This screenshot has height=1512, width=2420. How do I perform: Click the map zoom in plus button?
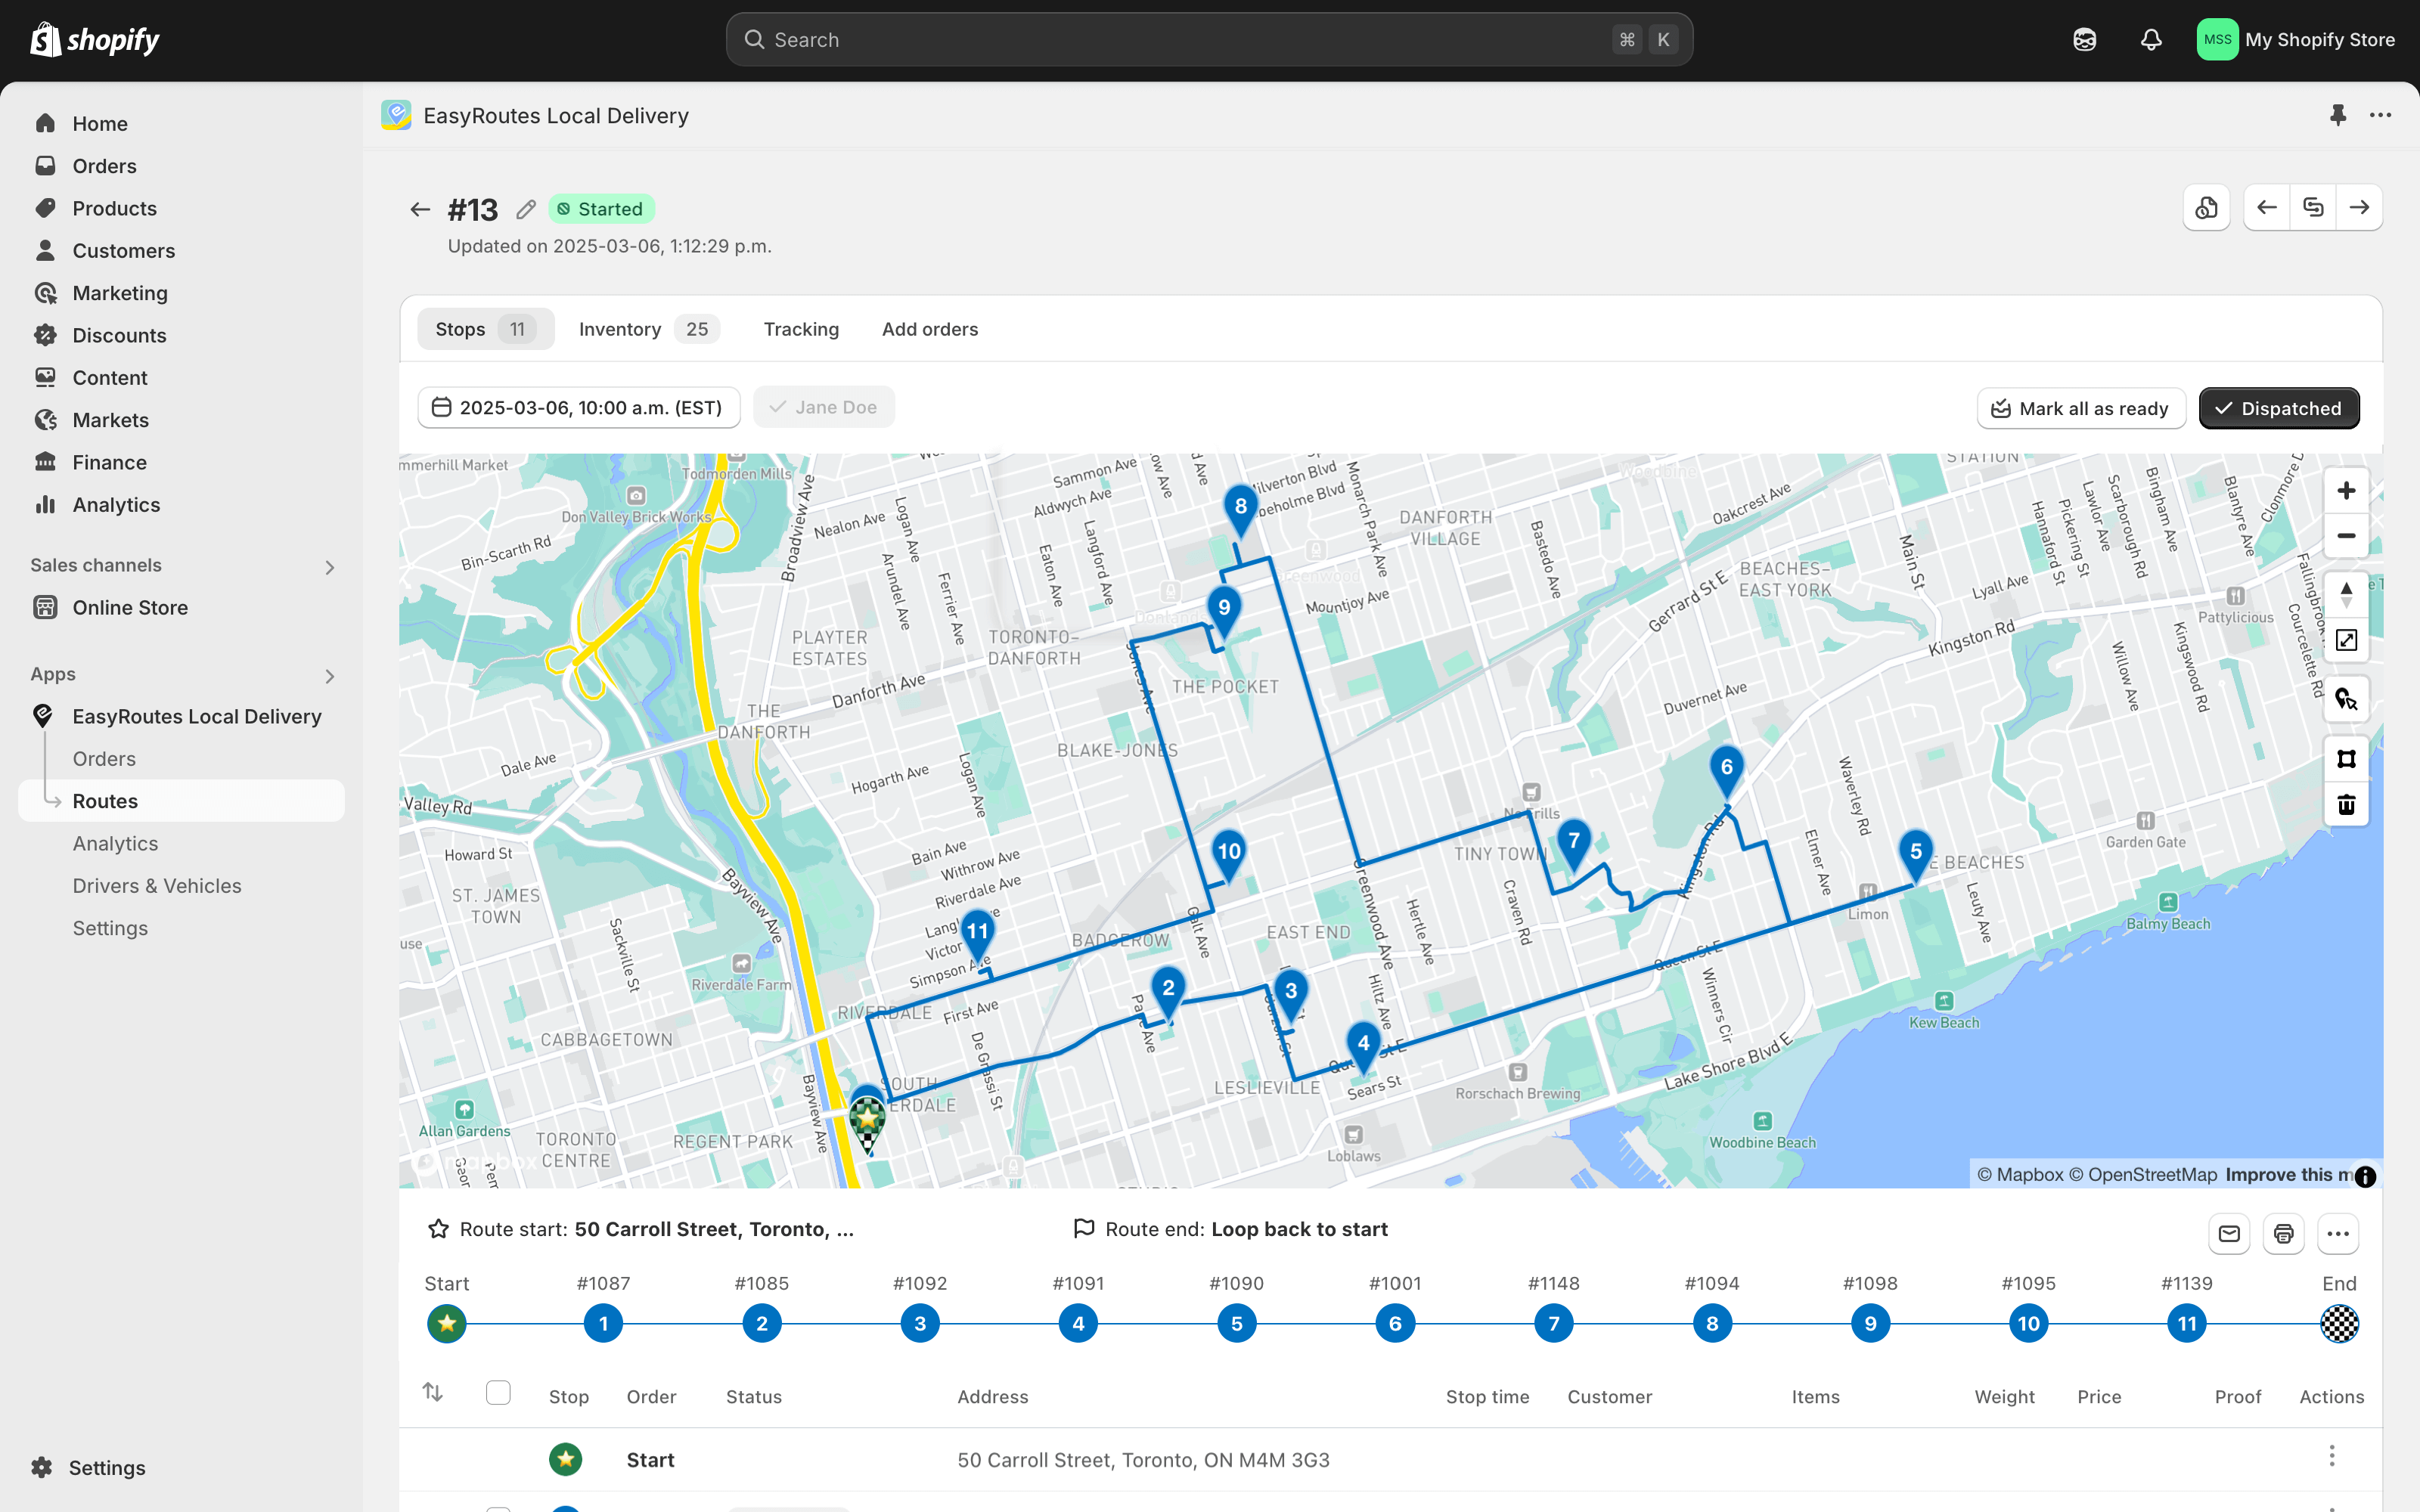click(x=2345, y=491)
